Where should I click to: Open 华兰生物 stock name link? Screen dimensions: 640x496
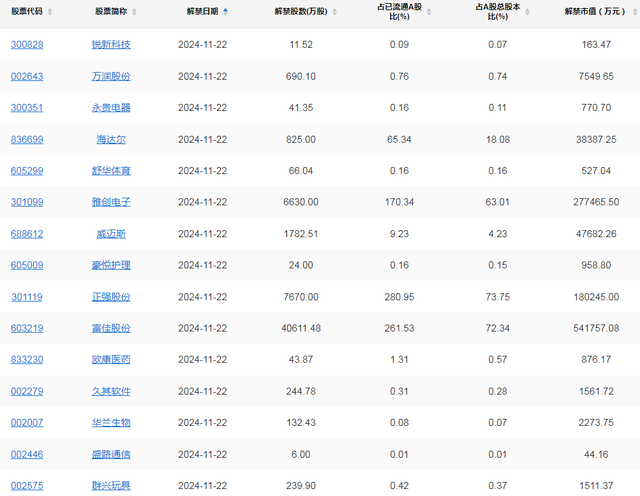(111, 423)
